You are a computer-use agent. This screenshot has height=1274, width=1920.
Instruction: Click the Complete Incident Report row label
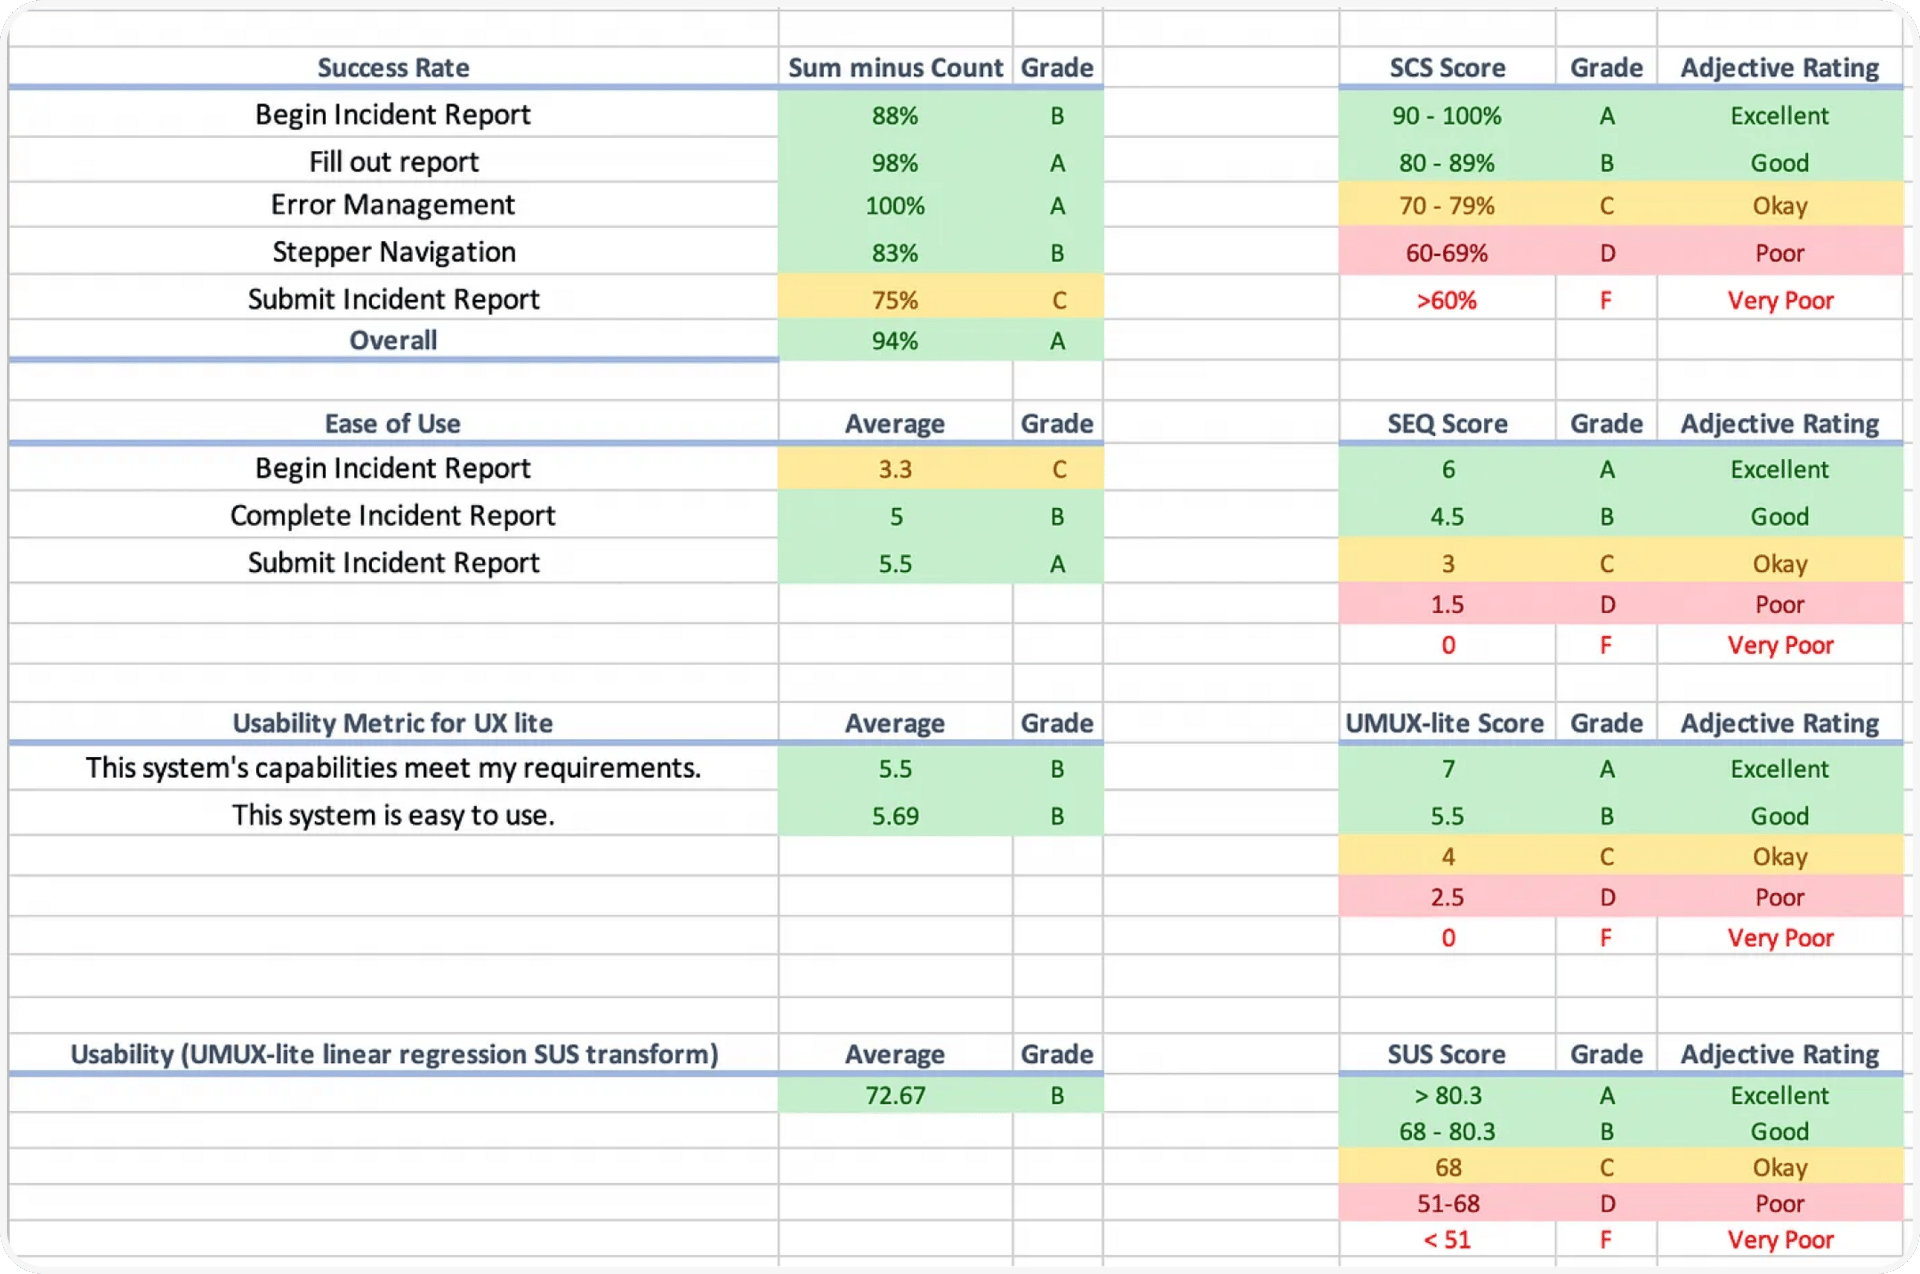tap(393, 516)
